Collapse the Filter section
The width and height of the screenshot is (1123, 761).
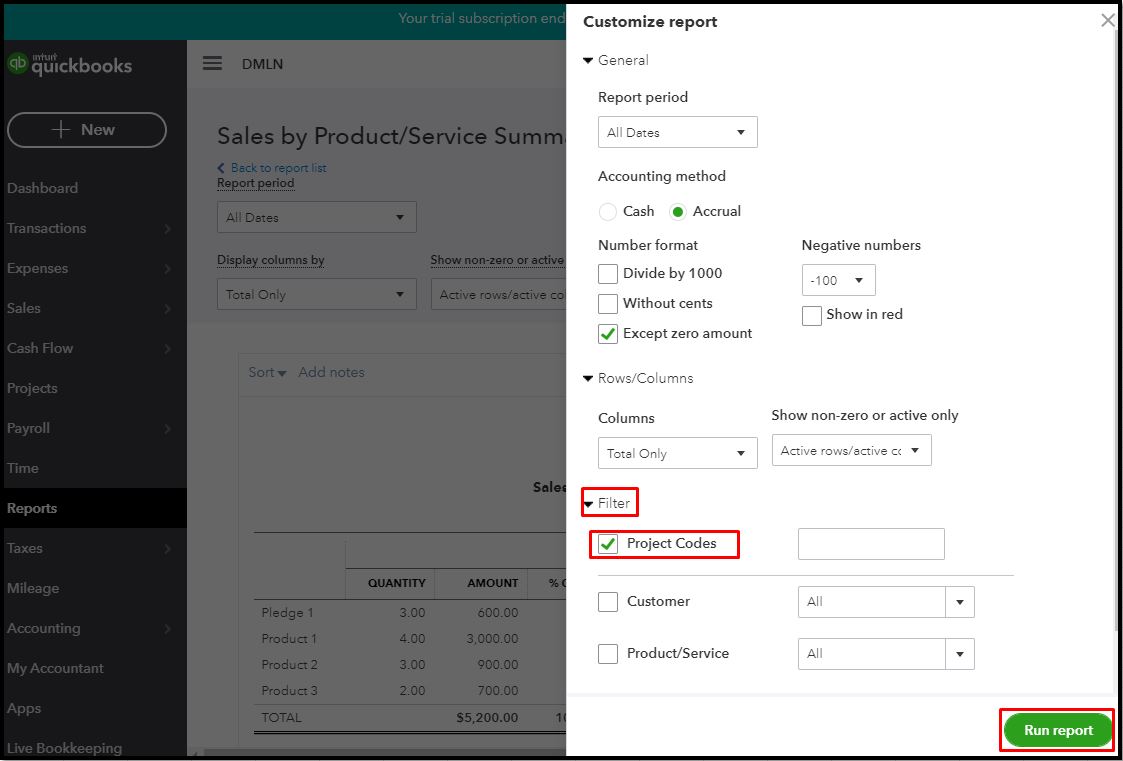click(x=589, y=504)
